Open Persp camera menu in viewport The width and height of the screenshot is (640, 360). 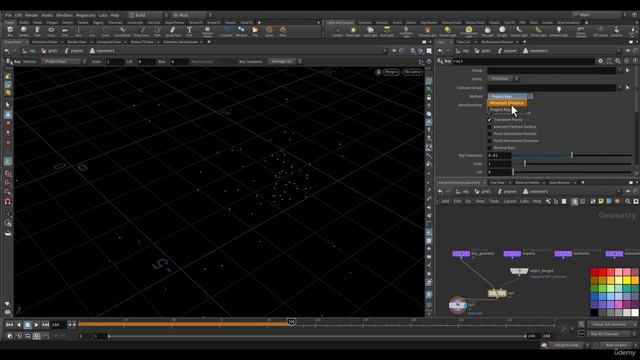point(391,72)
